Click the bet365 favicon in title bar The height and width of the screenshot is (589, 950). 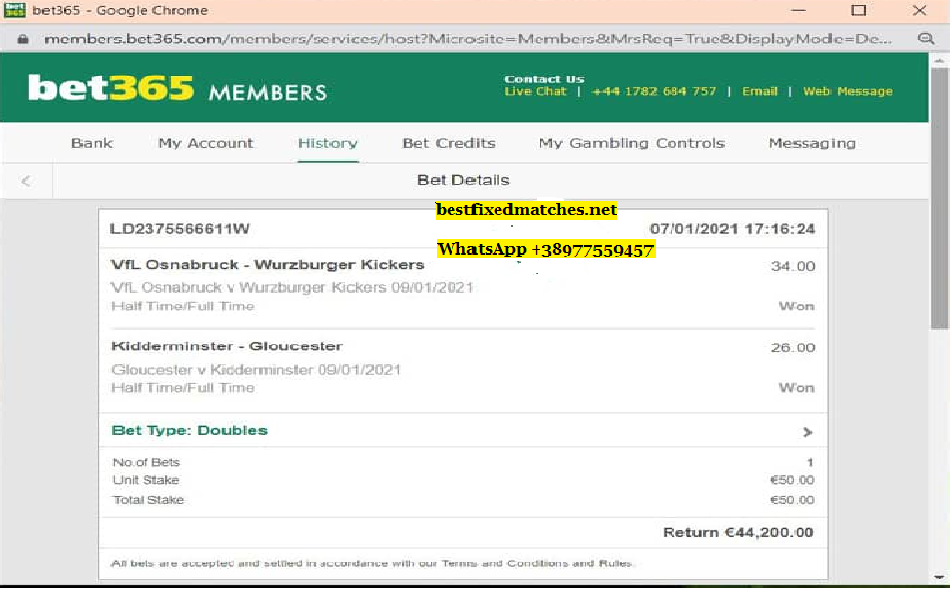pyautogui.click(x=15, y=10)
